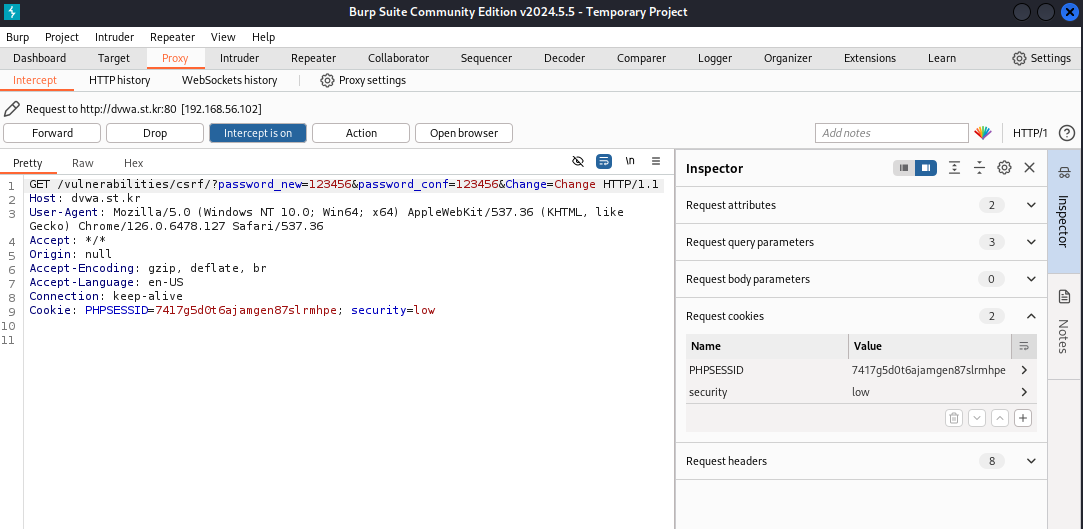This screenshot has width=1083, height=529.
Task: Click the rainbow highlight color picker
Action: coord(983,133)
